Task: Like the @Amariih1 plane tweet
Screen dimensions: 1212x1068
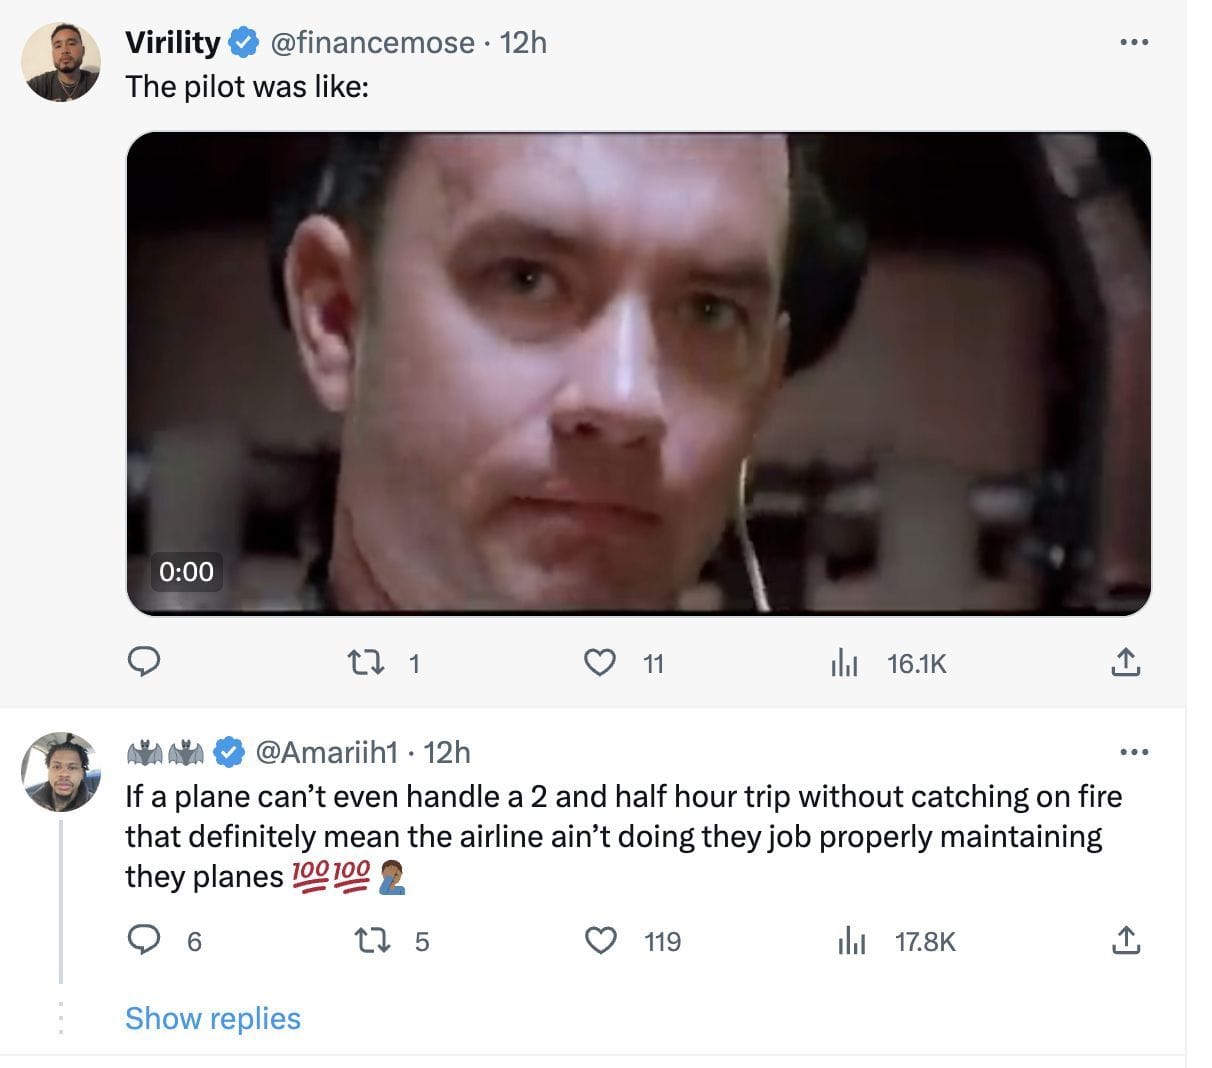Action: click(x=600, y=940)
